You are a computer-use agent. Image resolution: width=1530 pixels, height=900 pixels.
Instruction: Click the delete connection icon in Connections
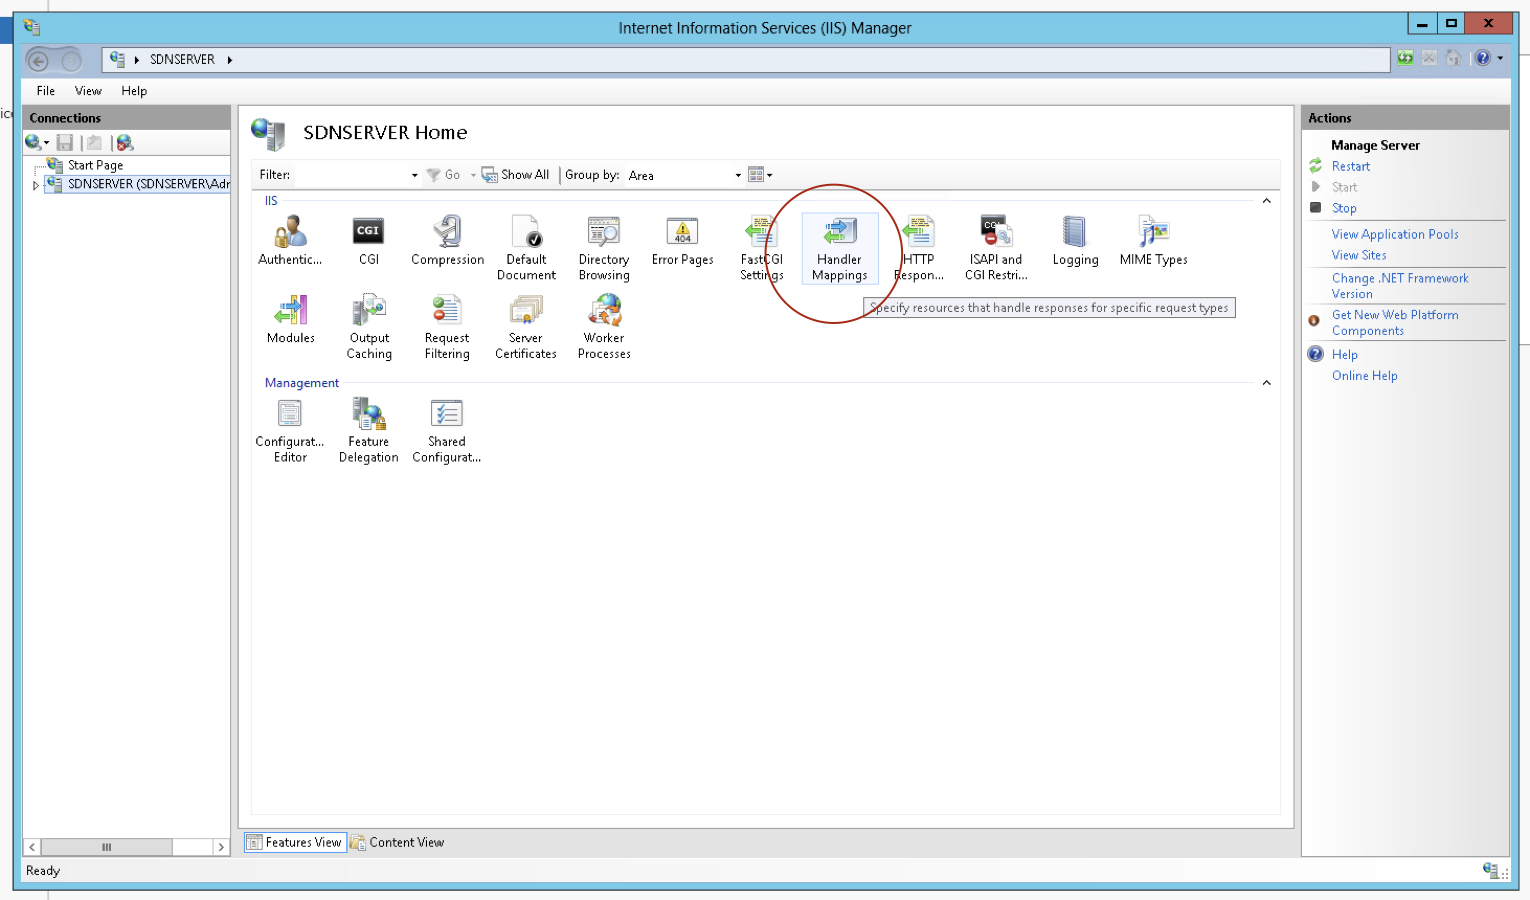124,143
